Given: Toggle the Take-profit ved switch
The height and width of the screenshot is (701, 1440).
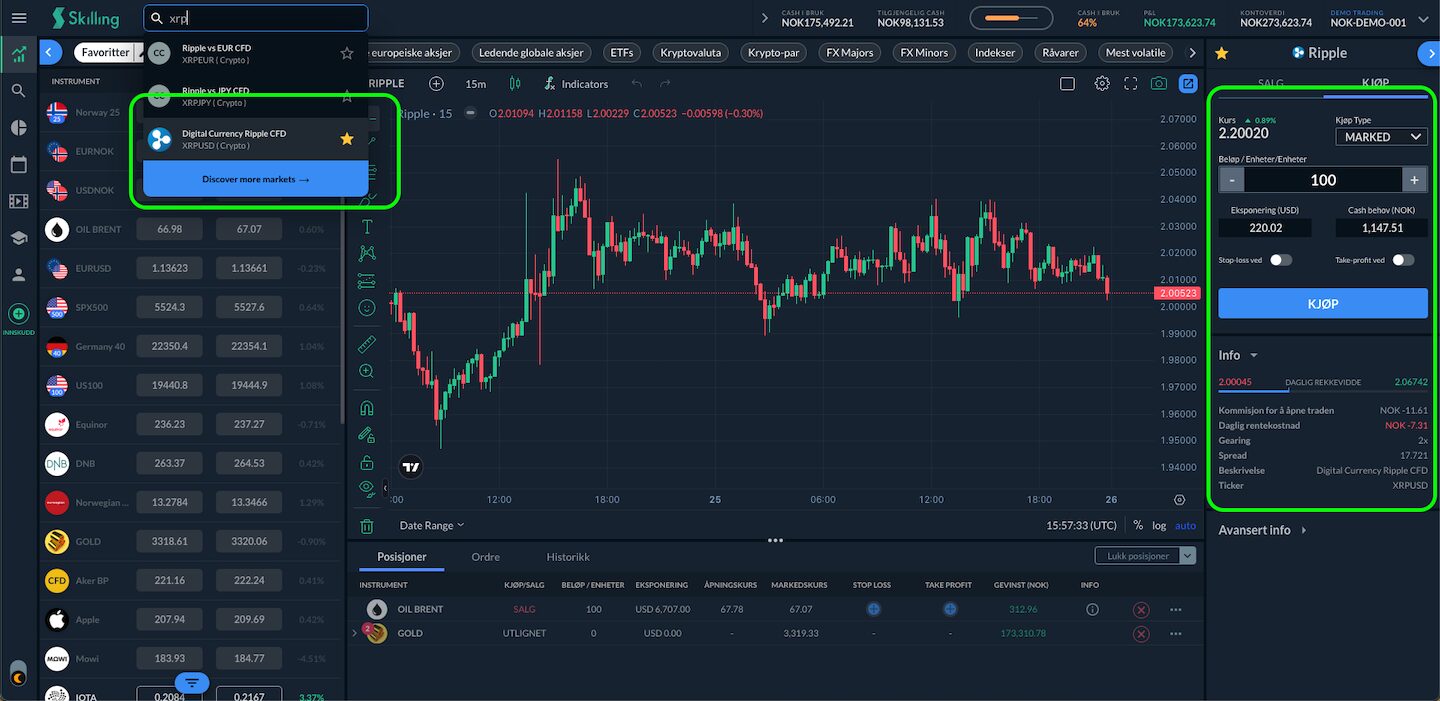Looking at the screenshot, I should 1403,260.
